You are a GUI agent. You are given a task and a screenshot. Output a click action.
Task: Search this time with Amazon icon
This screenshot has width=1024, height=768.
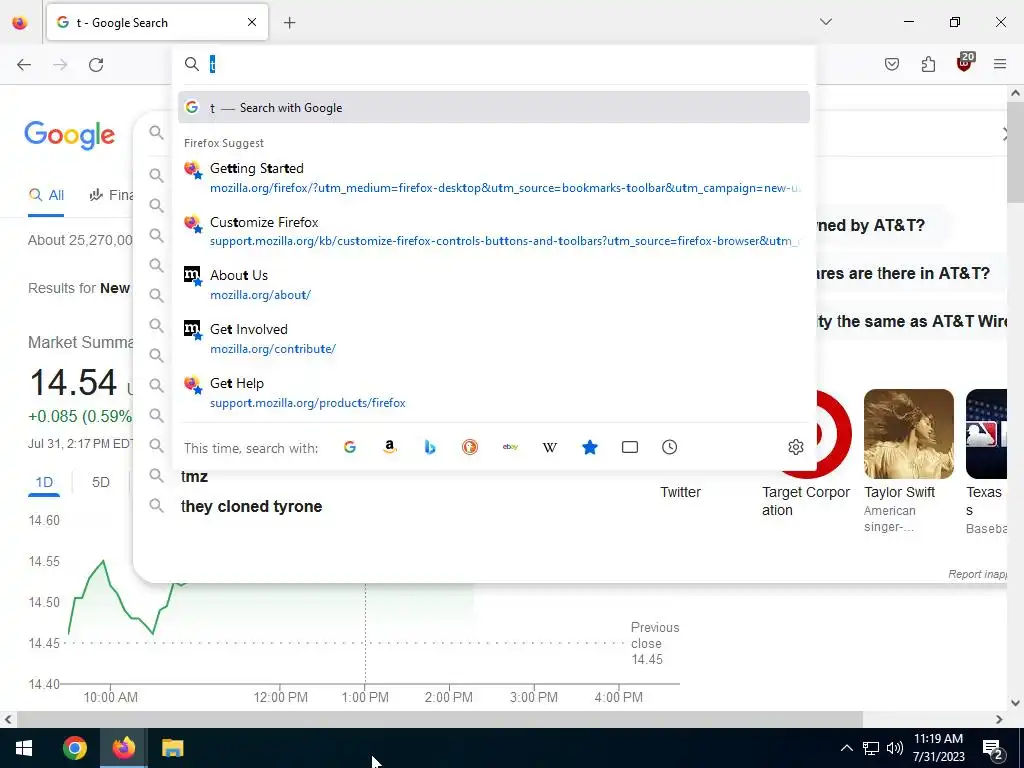click(x=390, y=447)
